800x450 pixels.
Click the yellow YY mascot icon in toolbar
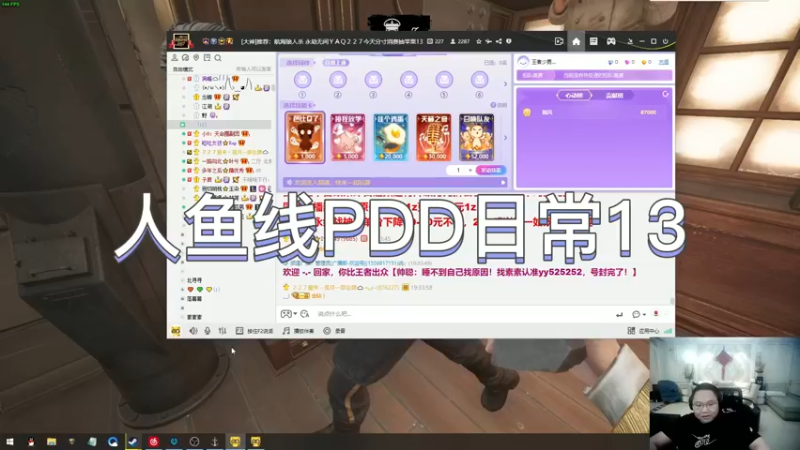coord(176,331)
